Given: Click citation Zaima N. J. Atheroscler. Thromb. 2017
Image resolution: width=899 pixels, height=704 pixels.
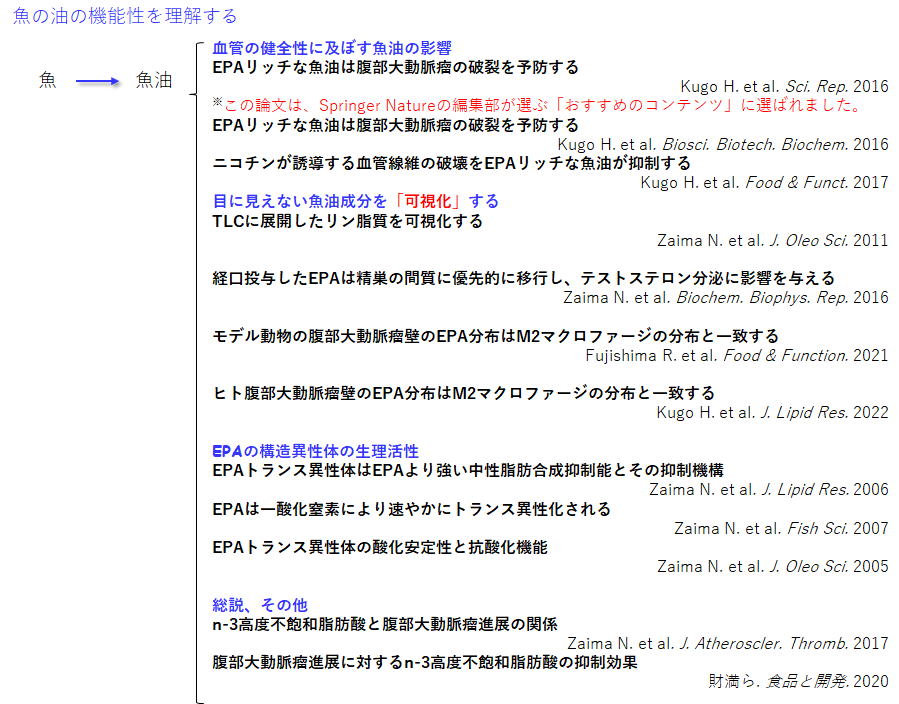Looking at the screenshot, I should [728, 644].
